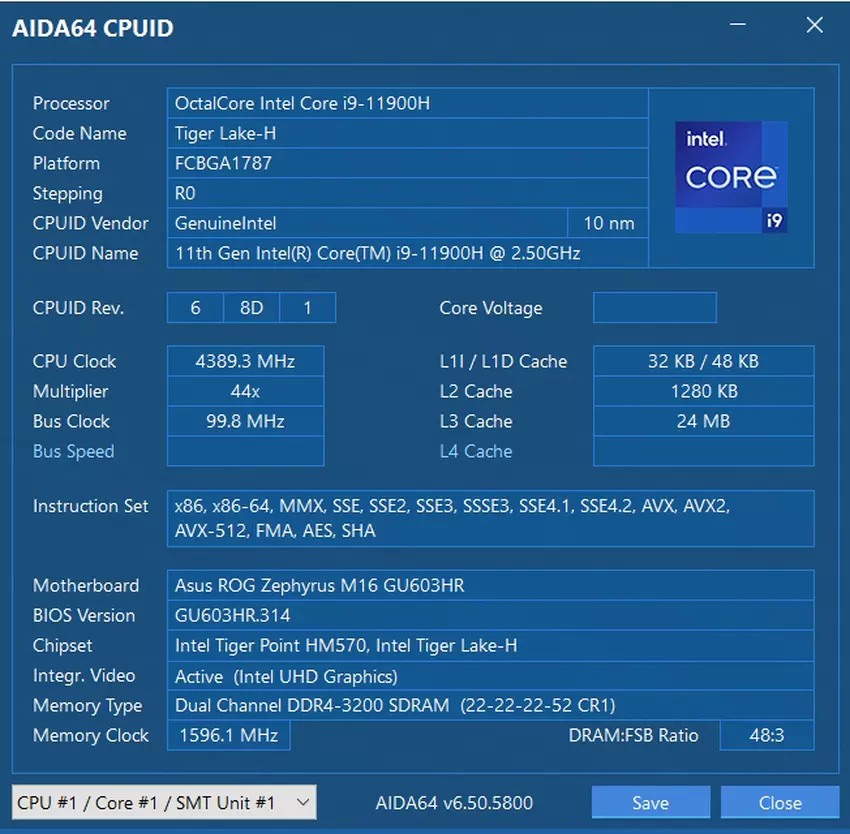Screen dimensions: 850x834
Task: Click the 10 nm process node box
Action: (x=608, y=223)
